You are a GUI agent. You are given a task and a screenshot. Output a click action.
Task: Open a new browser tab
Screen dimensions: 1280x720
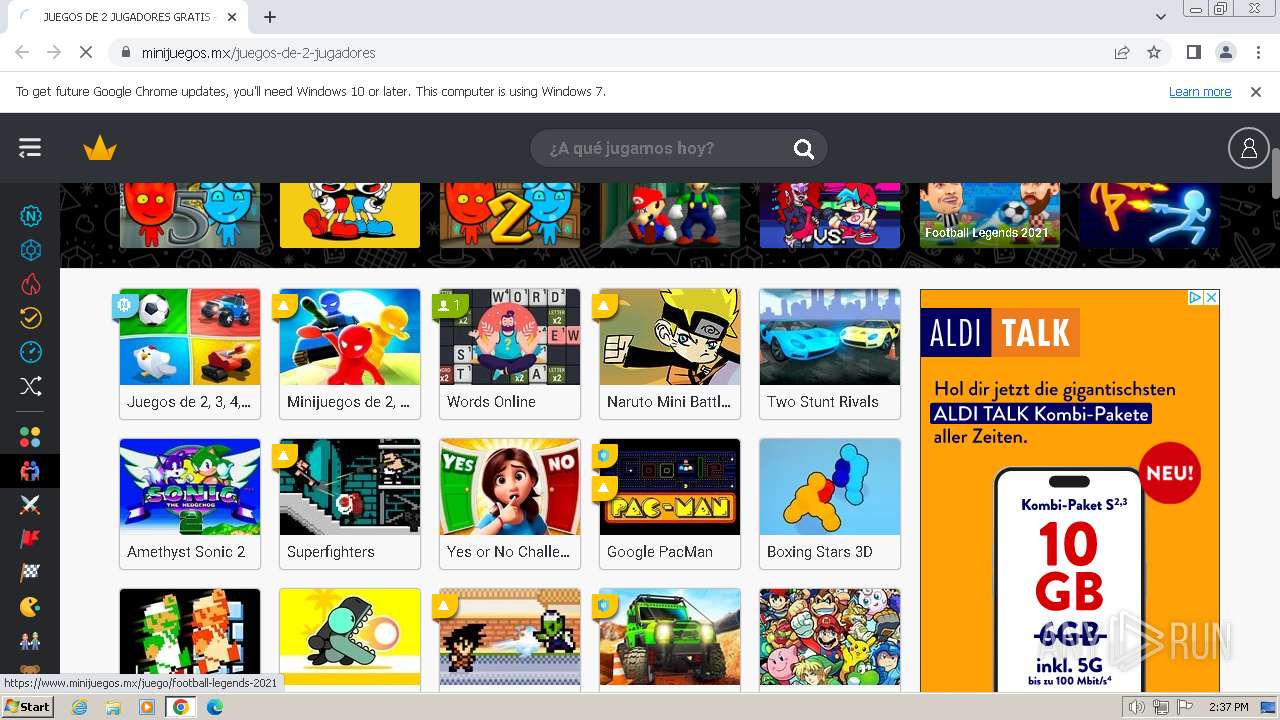(x=270, y=17)
